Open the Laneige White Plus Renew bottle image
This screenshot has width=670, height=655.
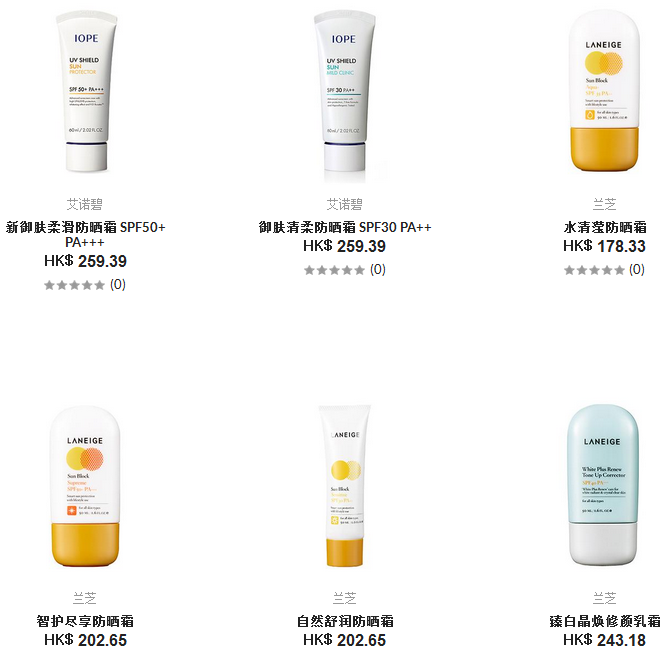(x=603, y=485)
